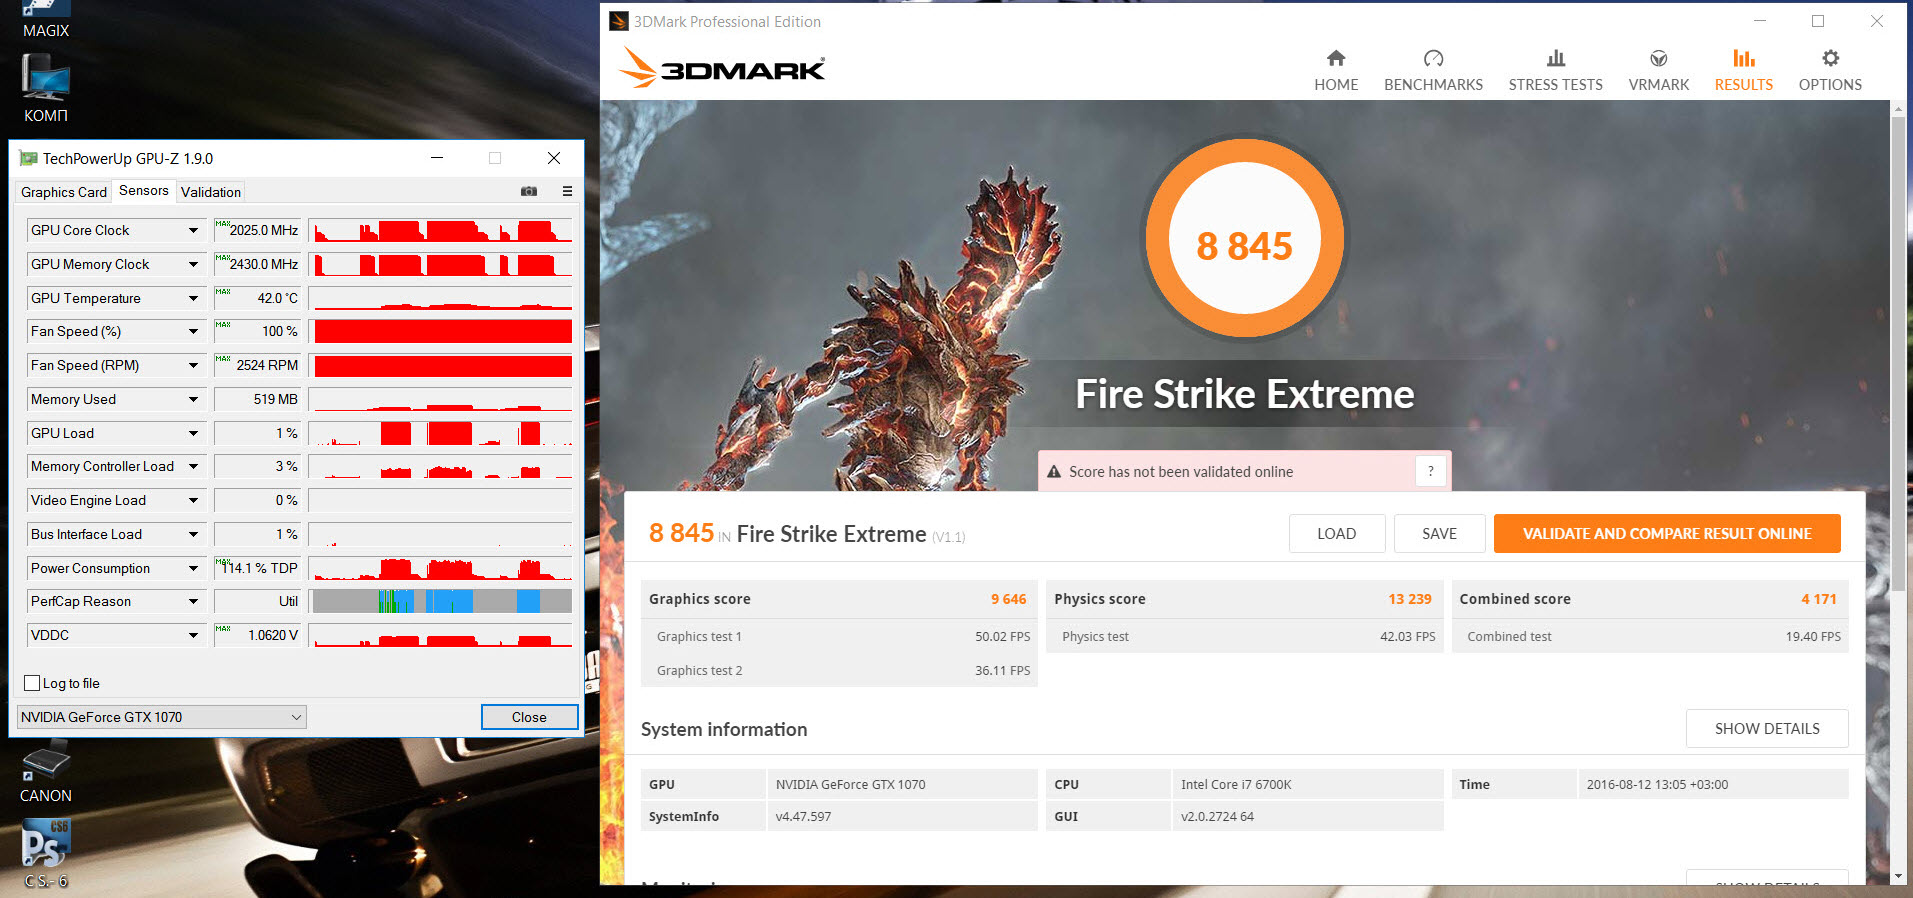Click the VRMARK menu label
This screenshot has height=898, width=1913.
tap(1658, 85)
